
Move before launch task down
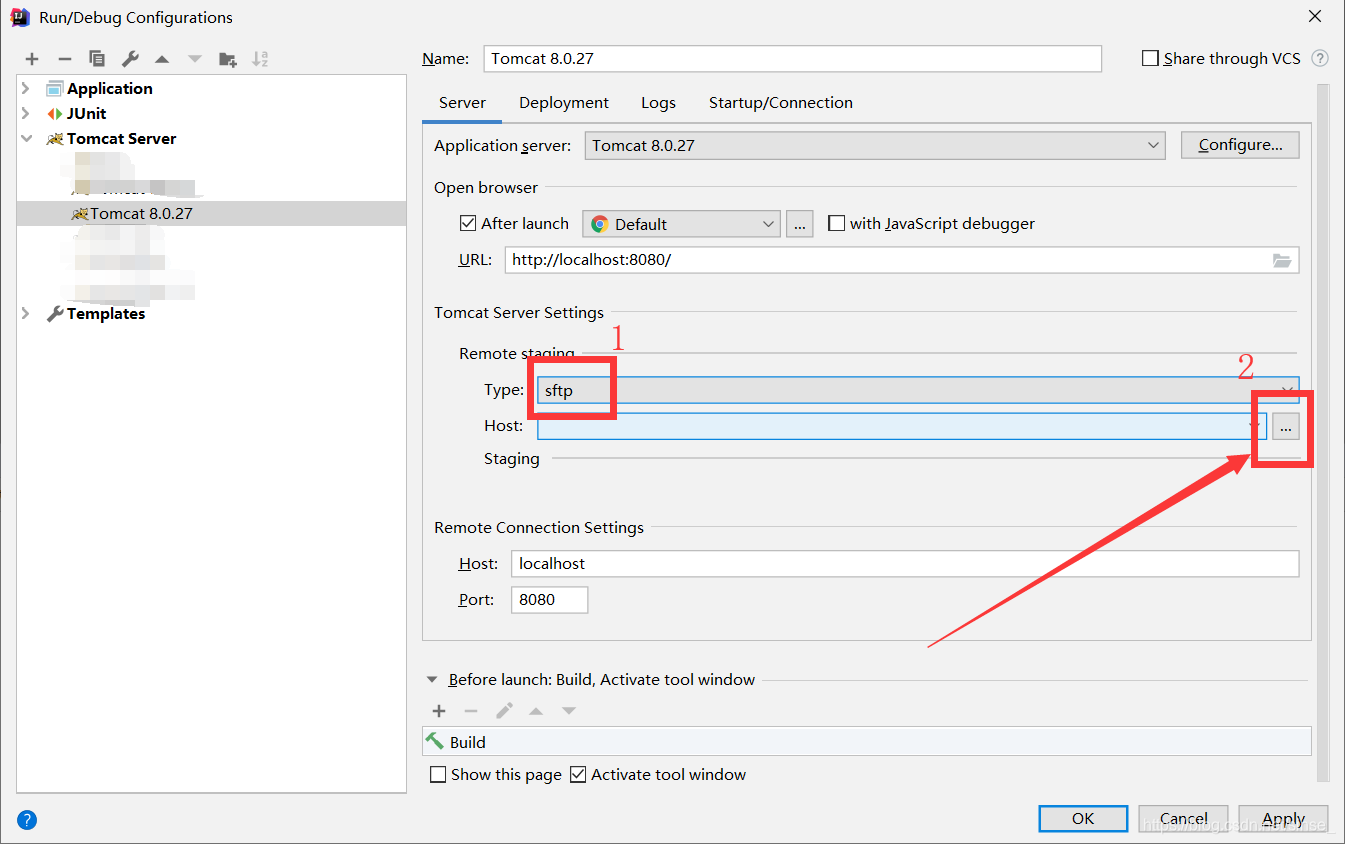pos(568,711)
